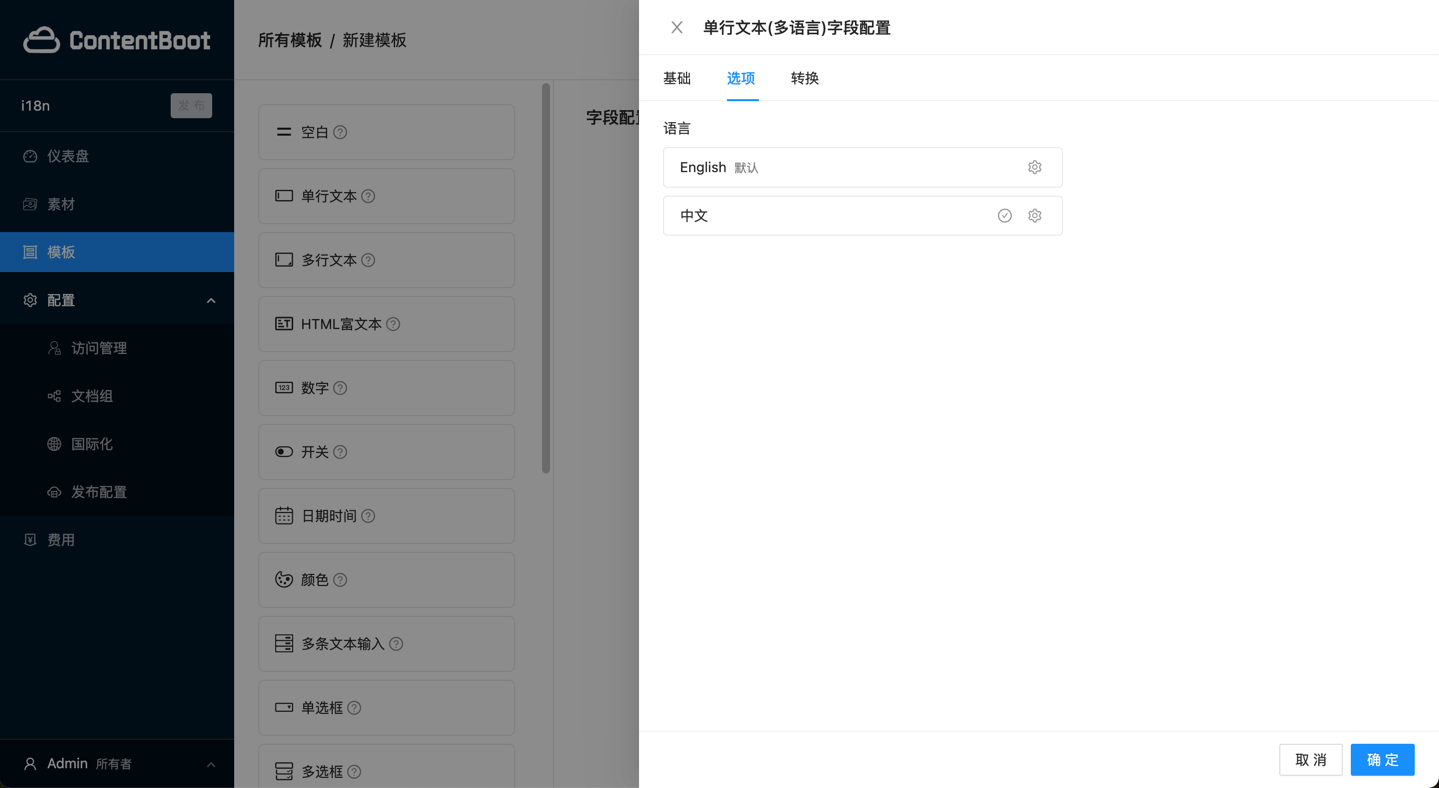The image size is (1439, 788).
Task: Open 费用 from the sidebar
Action: (x=117, y=540)
